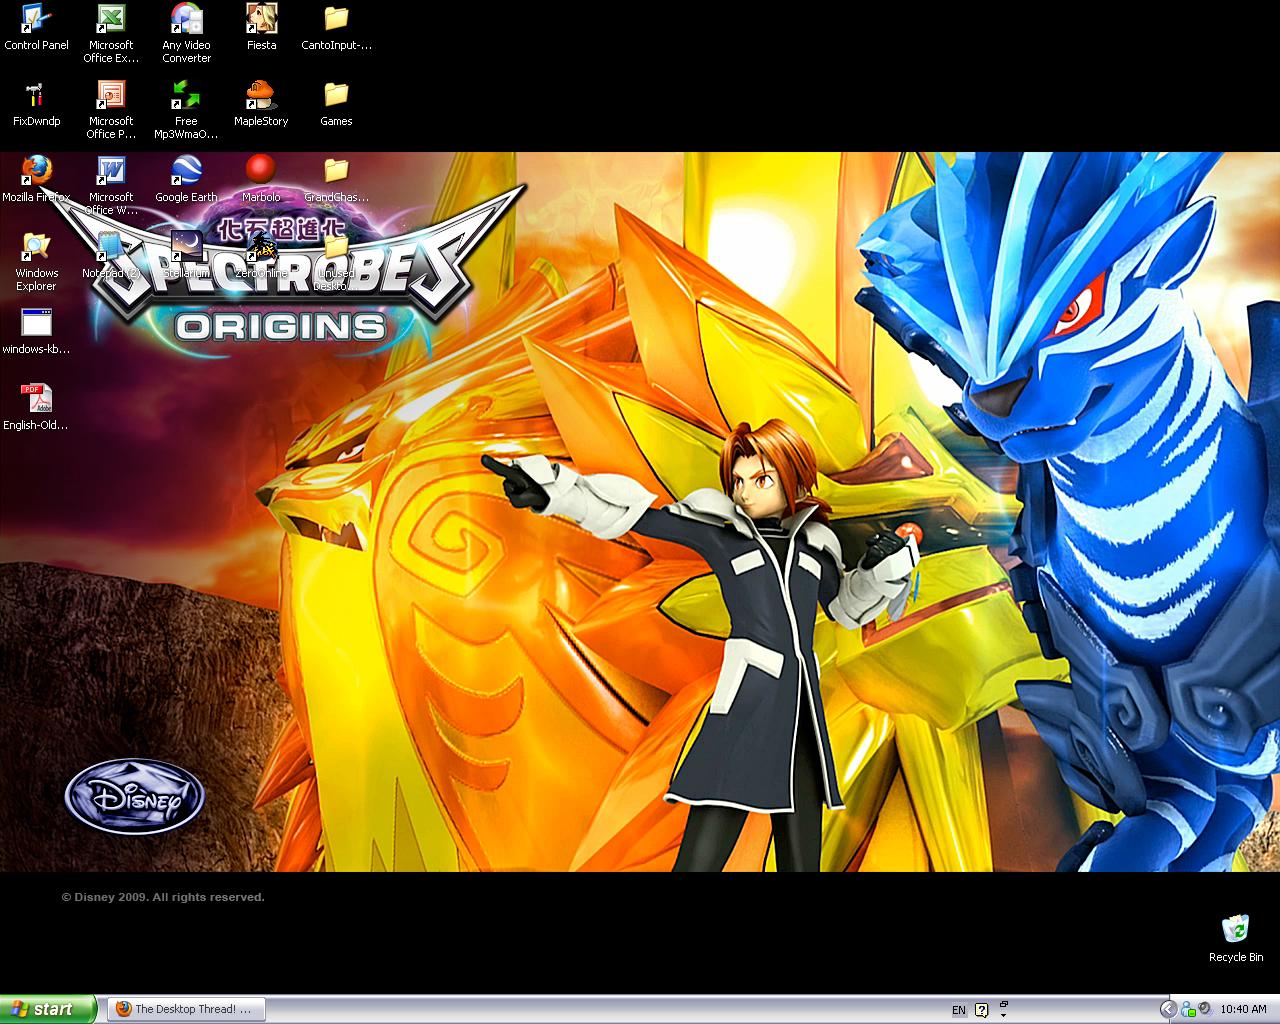This screenshot has width=1280, height=1024.
Task: Click the 10:40 AM clock
Action: 1244,1009
